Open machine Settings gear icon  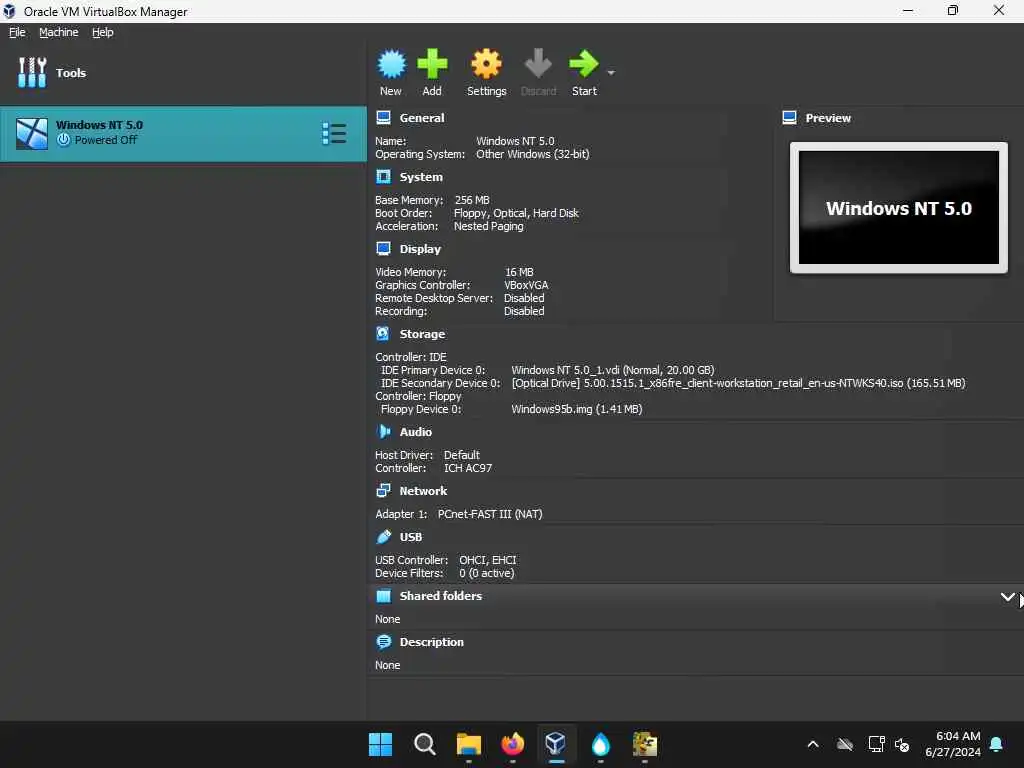coord(487,64)
